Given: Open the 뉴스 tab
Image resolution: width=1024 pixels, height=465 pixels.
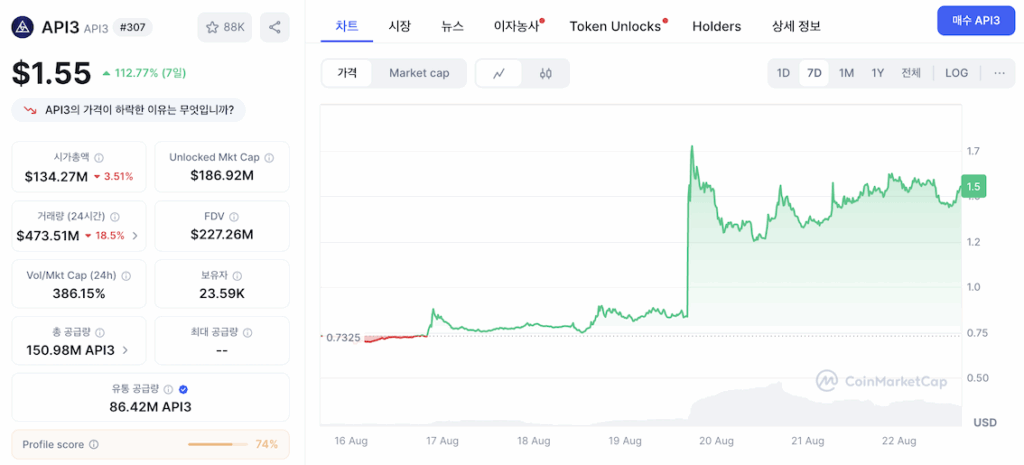Looking at the screenshot, I should pyautogui.click(x=452, y=27).
